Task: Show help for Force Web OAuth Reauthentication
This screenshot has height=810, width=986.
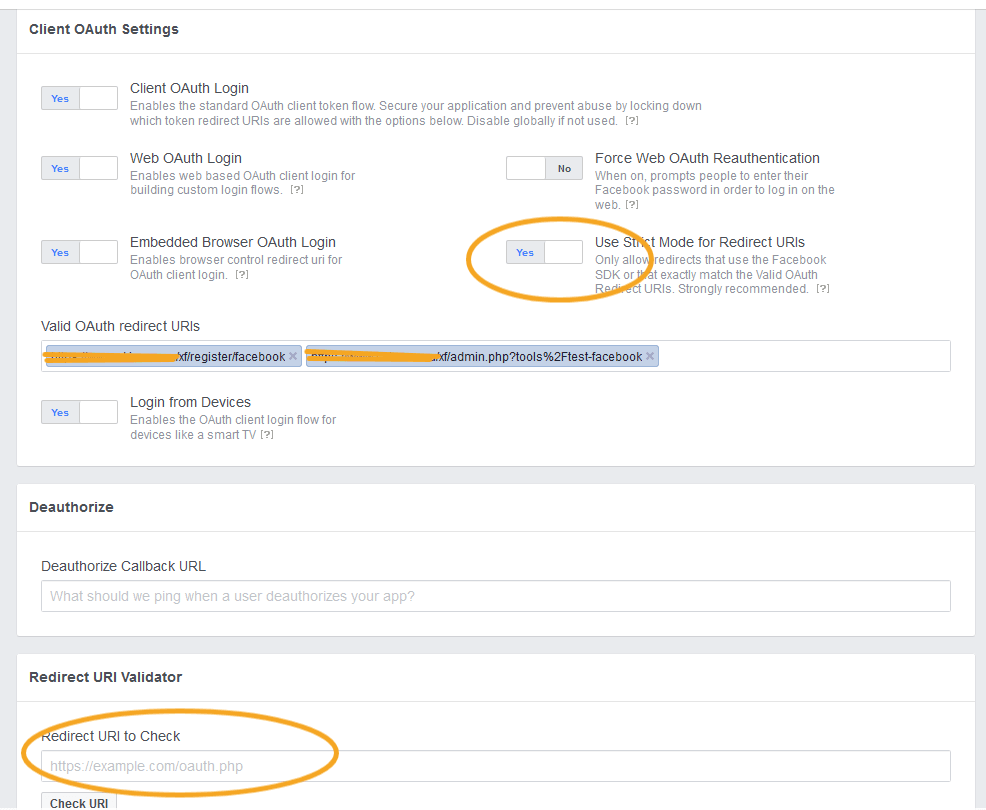Action: pyautogui.click(x=634, y=205)
